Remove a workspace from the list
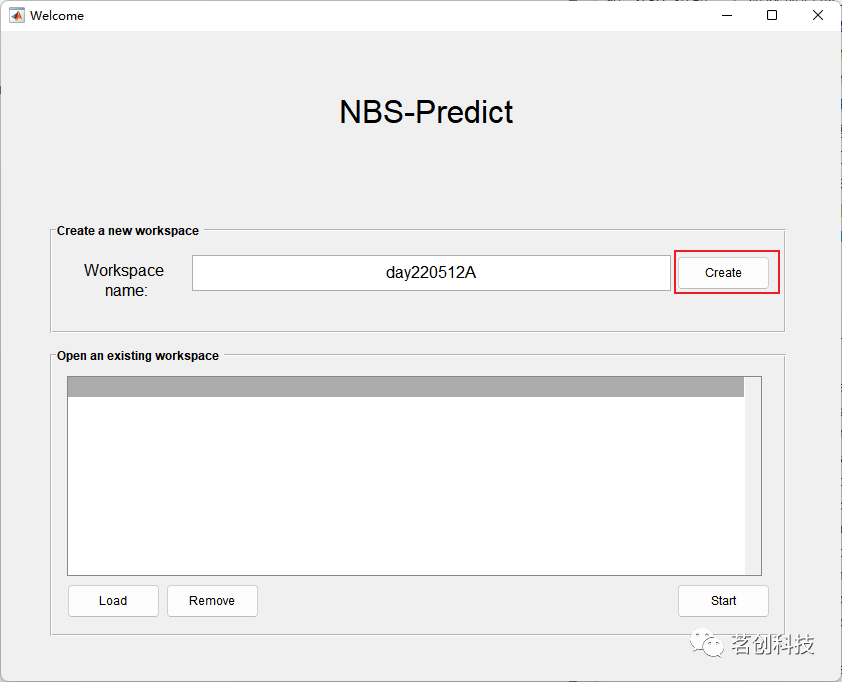 tap(212, 601)
